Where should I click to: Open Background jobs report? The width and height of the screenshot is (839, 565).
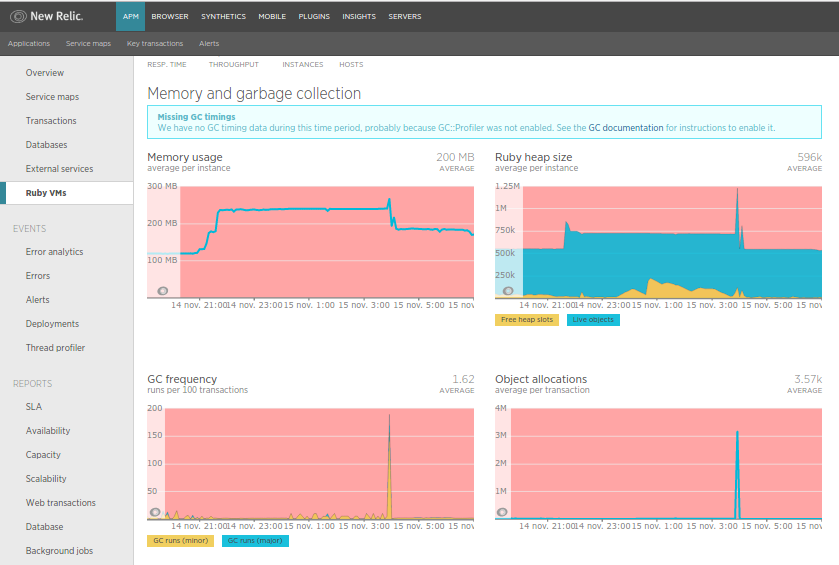coord(59,551)
